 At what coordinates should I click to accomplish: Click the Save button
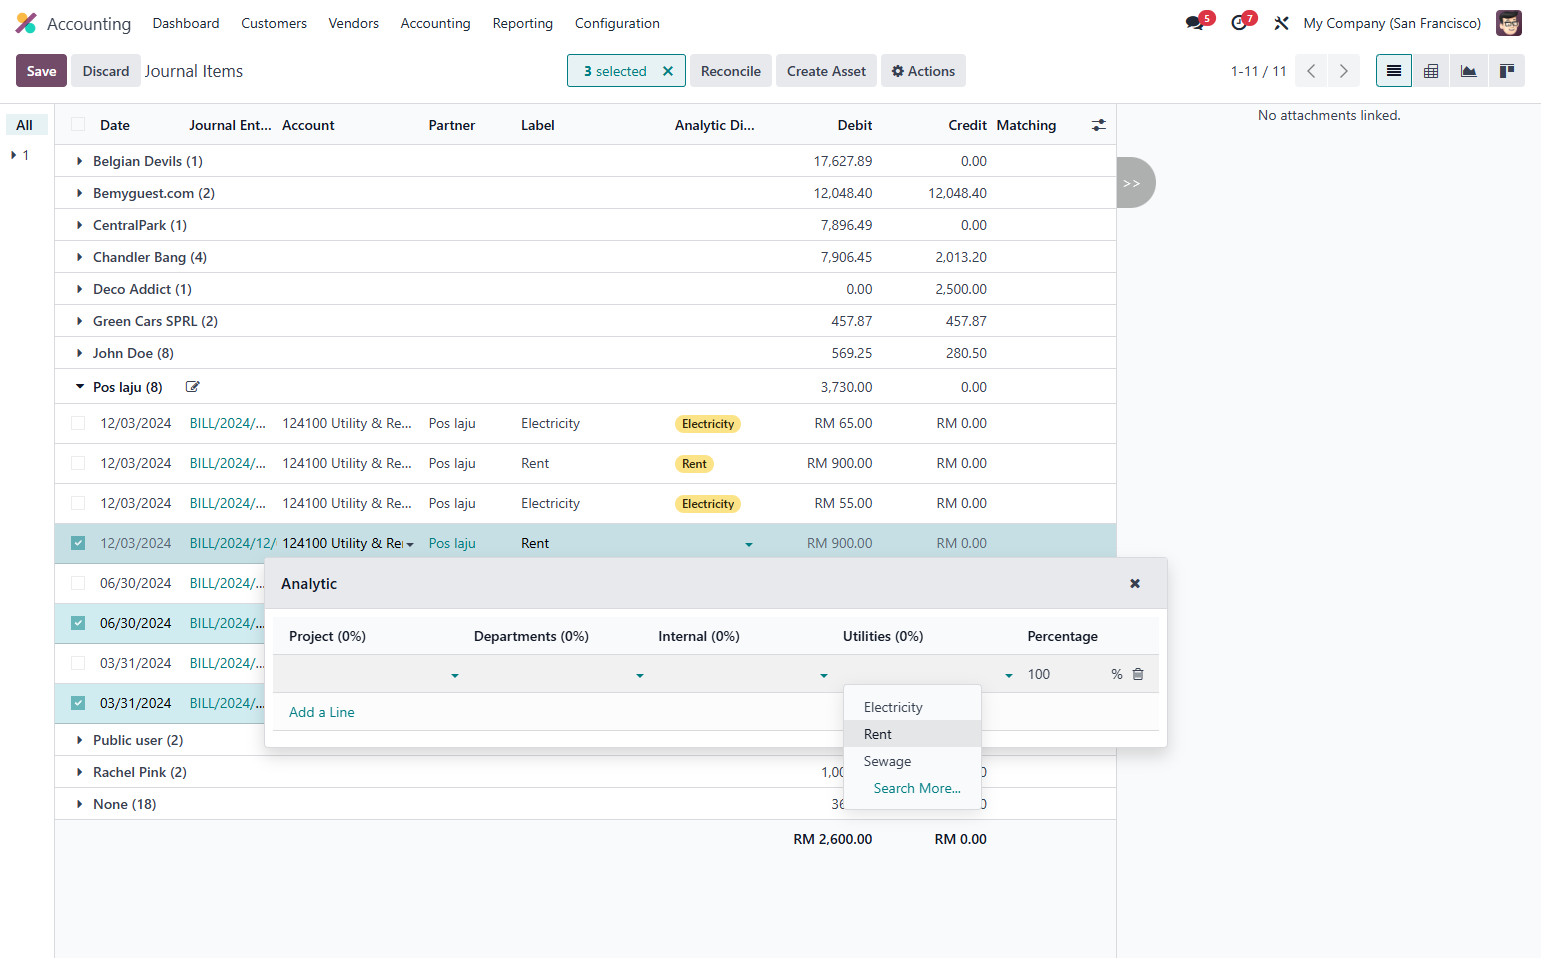[x=42, y=71]
